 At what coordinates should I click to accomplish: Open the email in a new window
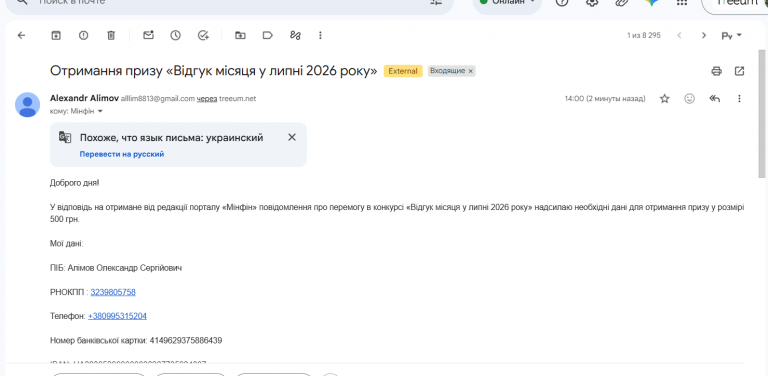coord(740,71)
